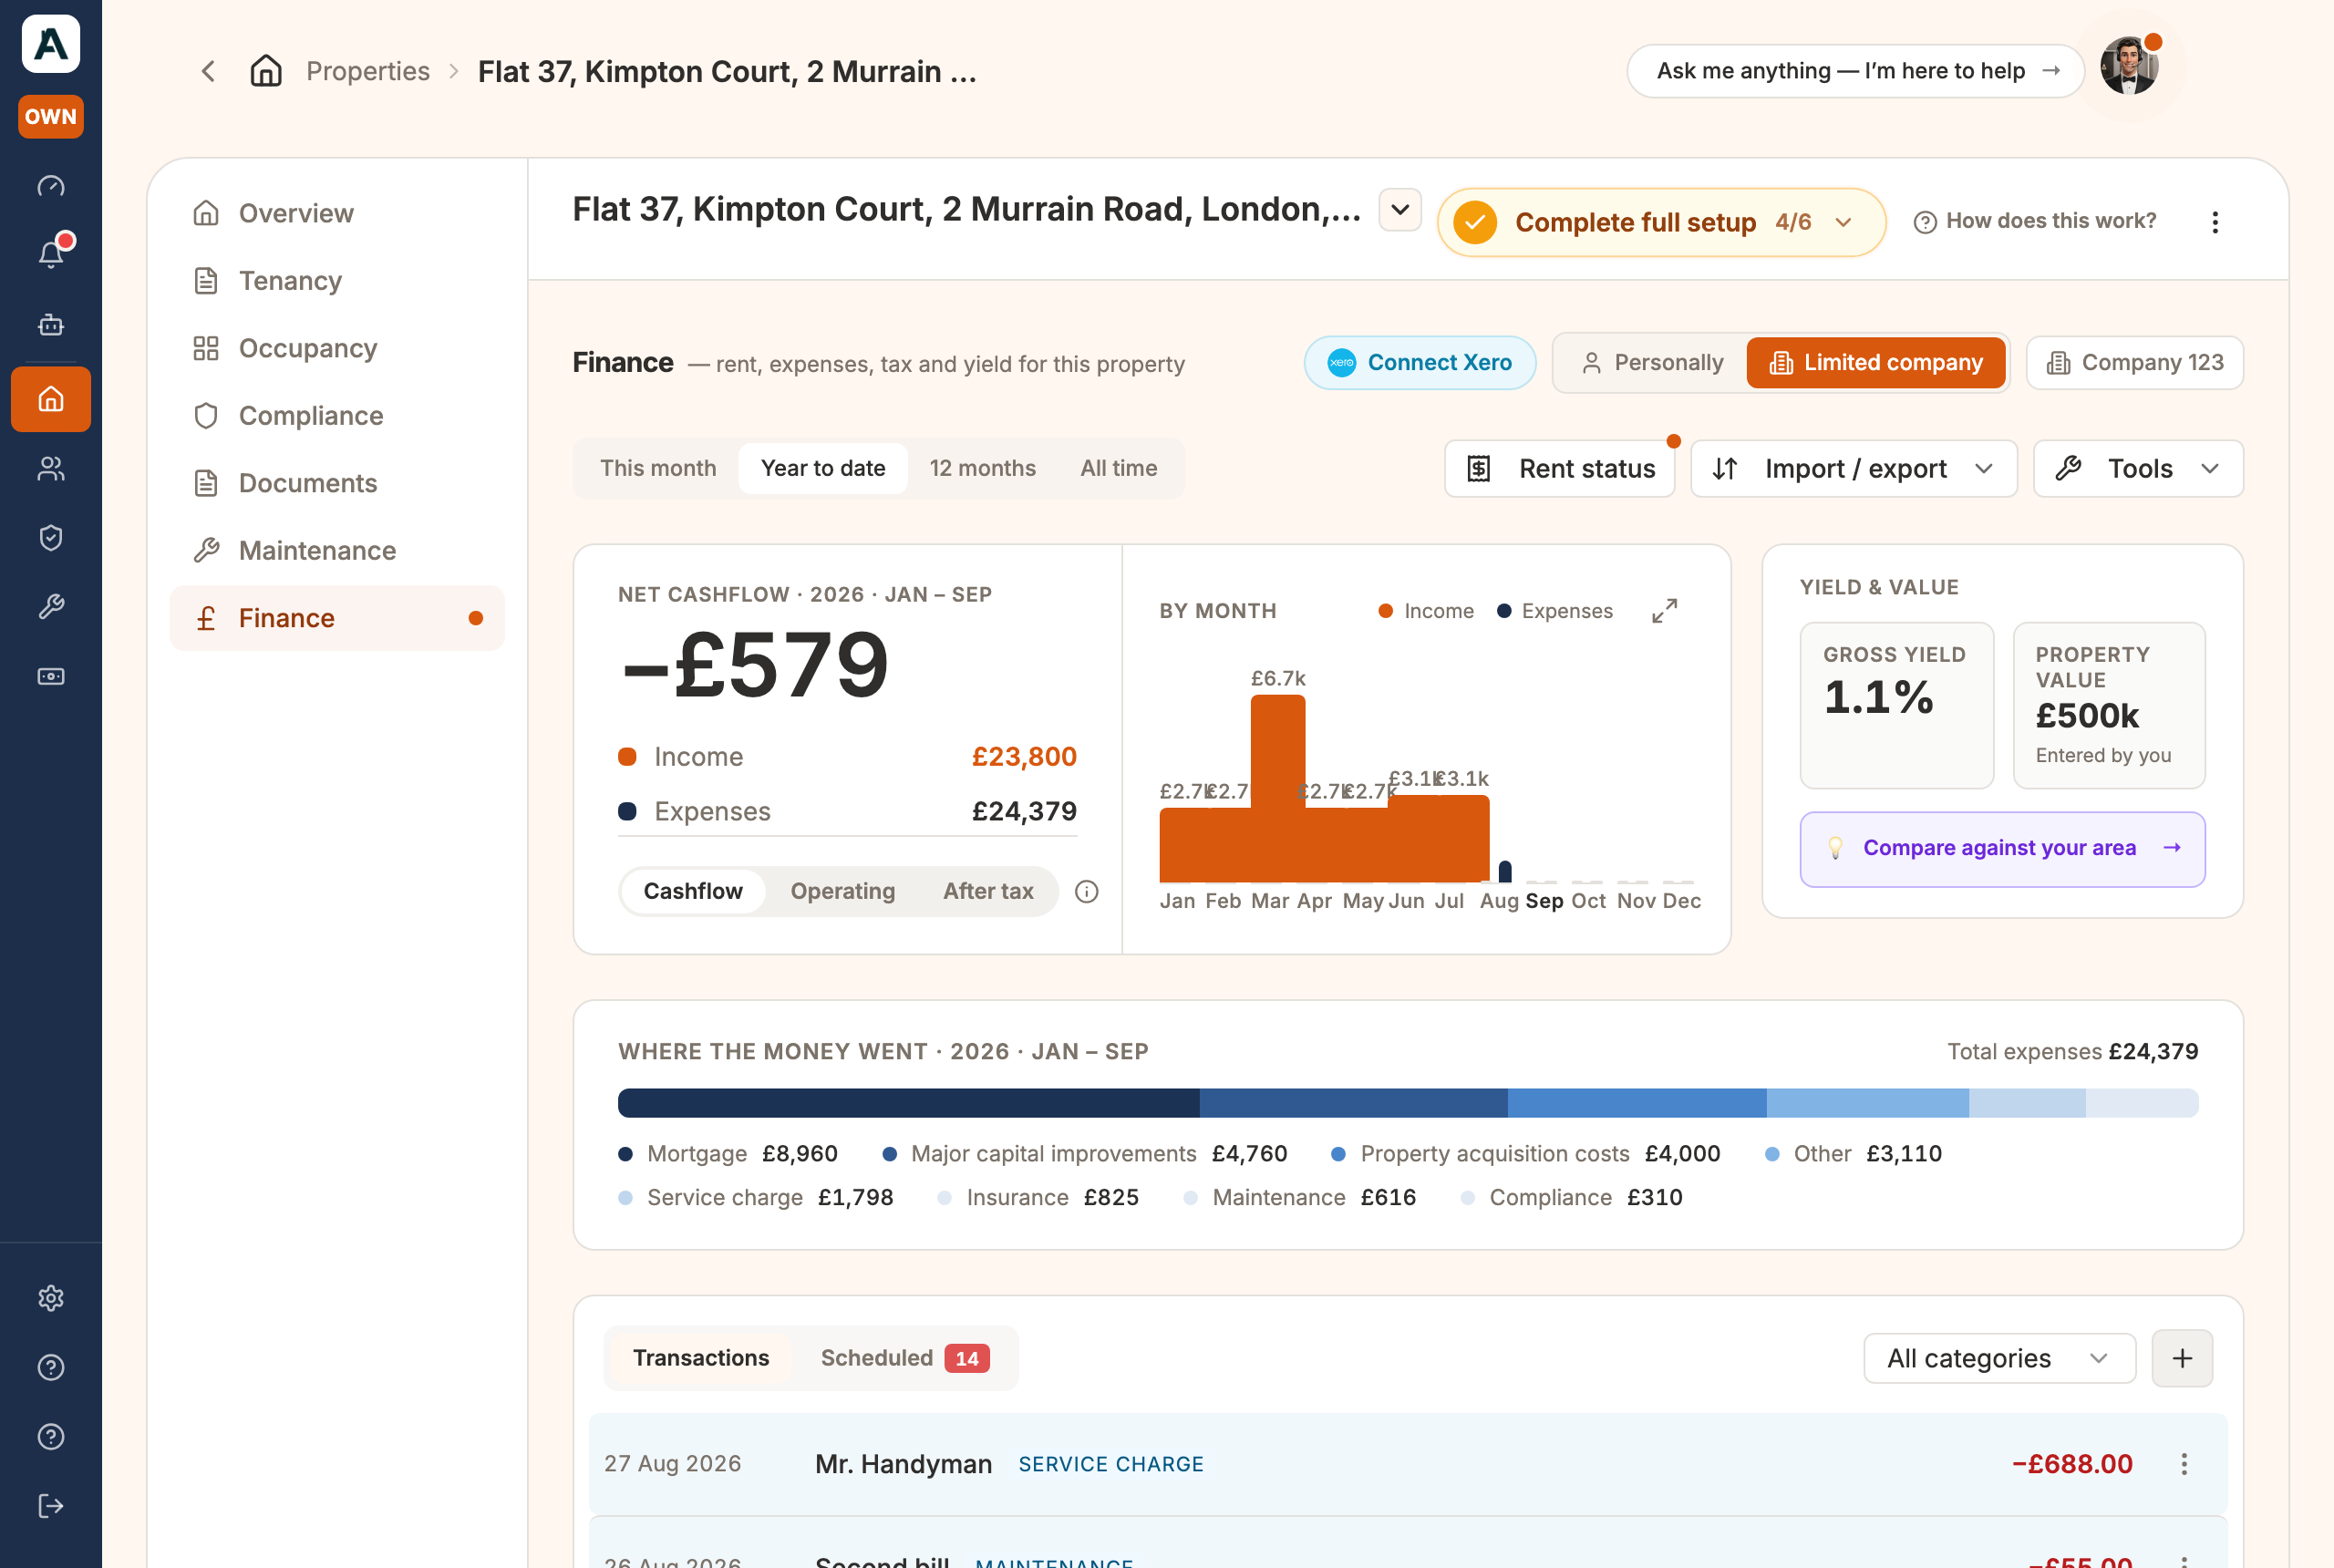
Task: Open Rent status
Action: click(x=1560, y=469)
